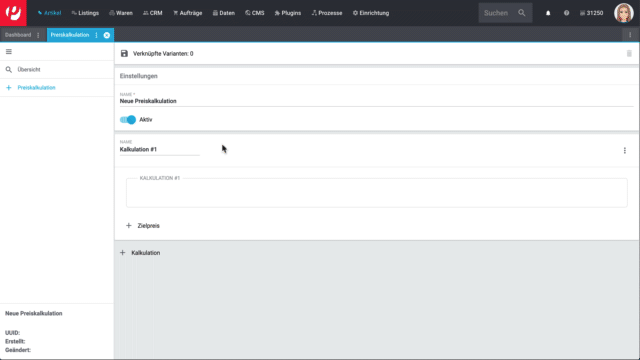Open Dashboard tab options dots
The width and height of the screenshot is (640, 360).
coord(38,35)
